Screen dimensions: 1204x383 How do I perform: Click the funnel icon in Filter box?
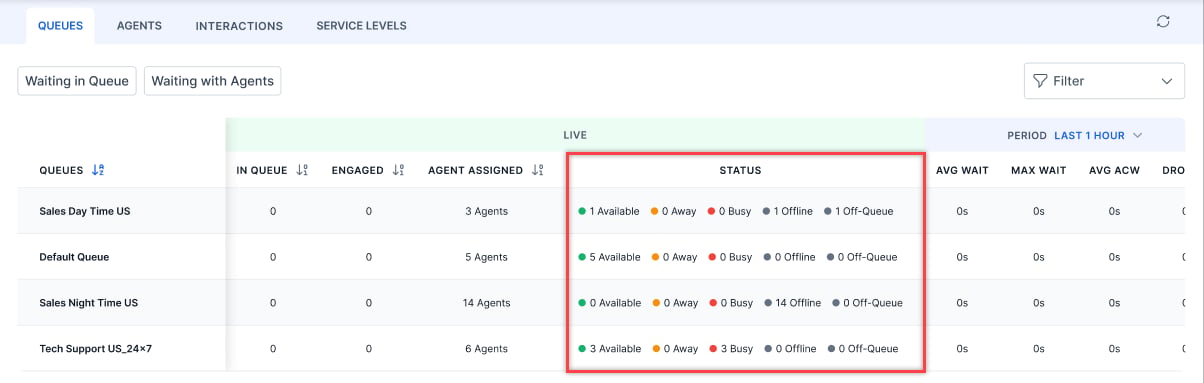coord(1040,81)
